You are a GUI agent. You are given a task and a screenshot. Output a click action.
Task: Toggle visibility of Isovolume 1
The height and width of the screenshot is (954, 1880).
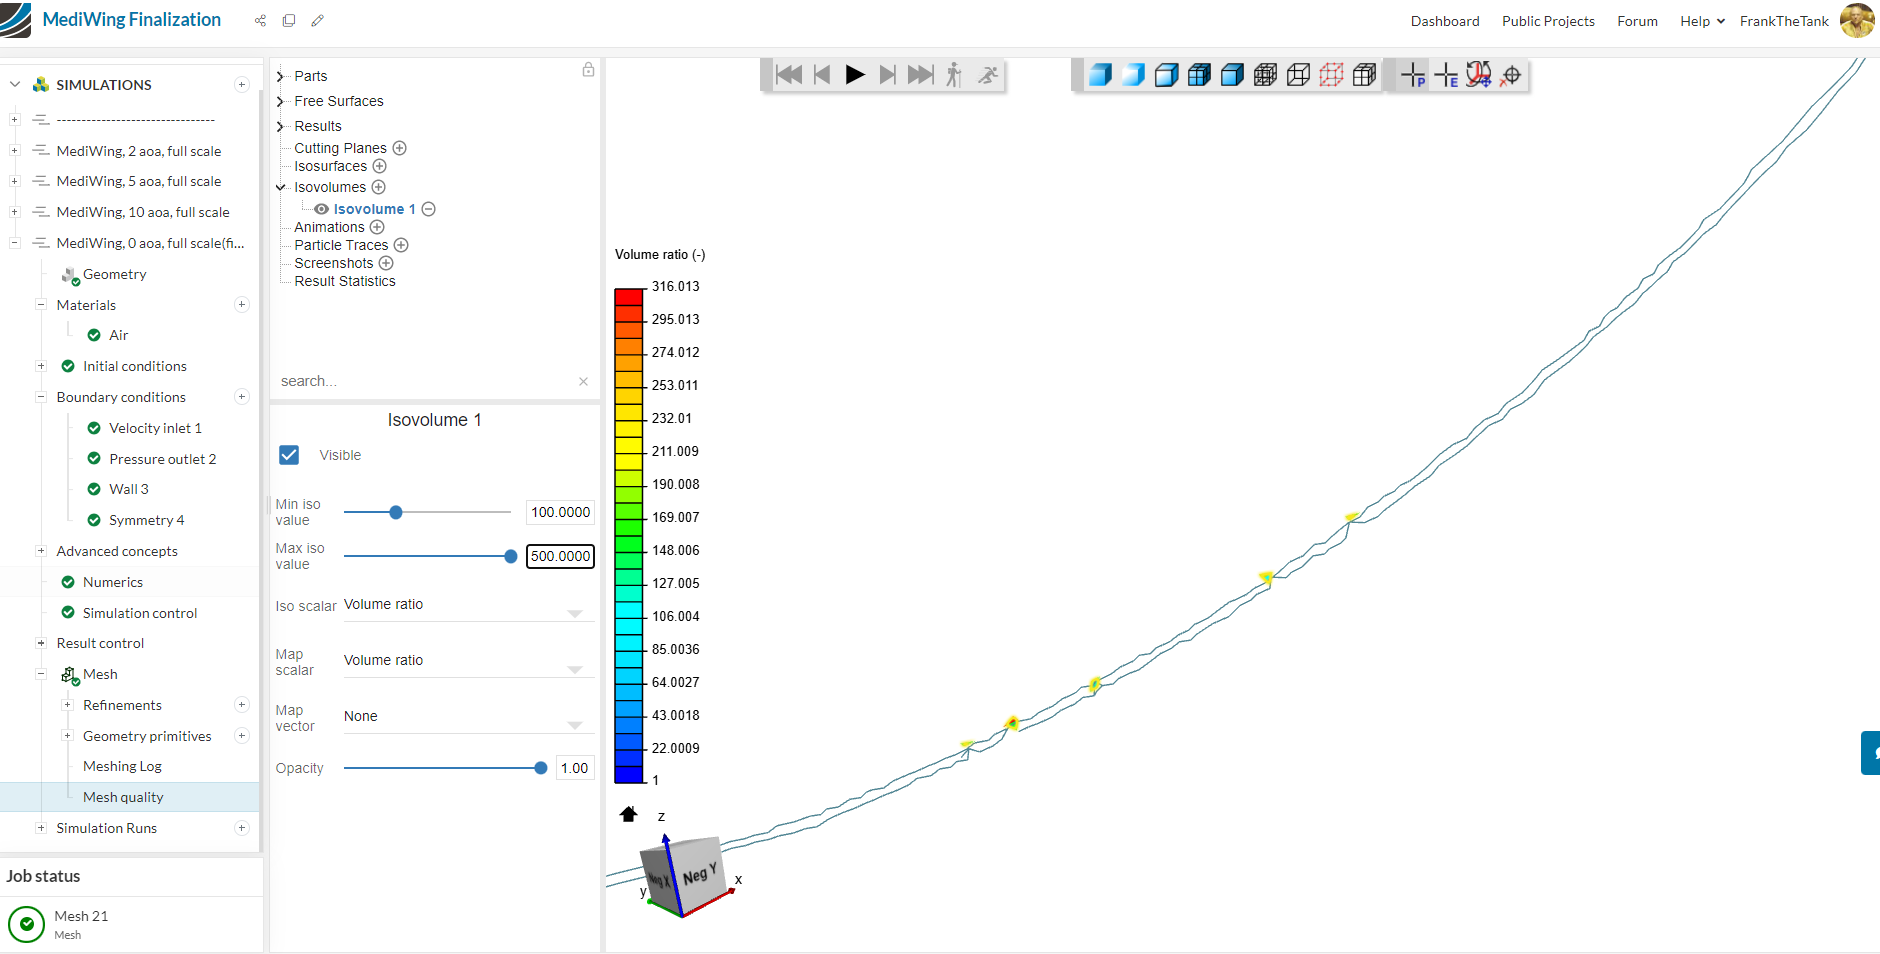pyautogui.click(x=321, y=208)
